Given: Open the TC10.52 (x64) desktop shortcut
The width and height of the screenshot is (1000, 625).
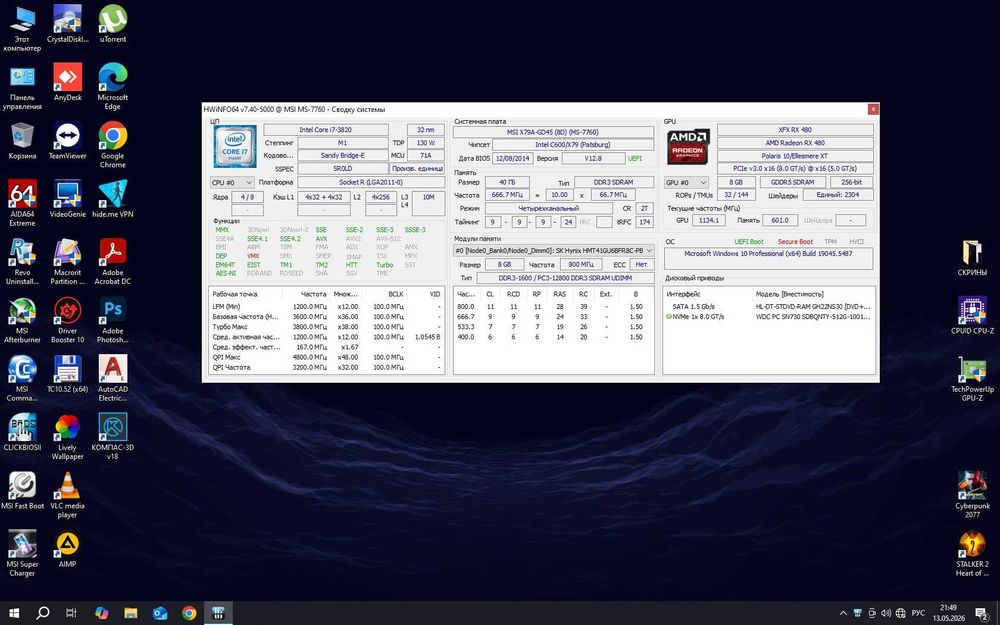Looking at the screenshot, I should (x=68, y=374).
